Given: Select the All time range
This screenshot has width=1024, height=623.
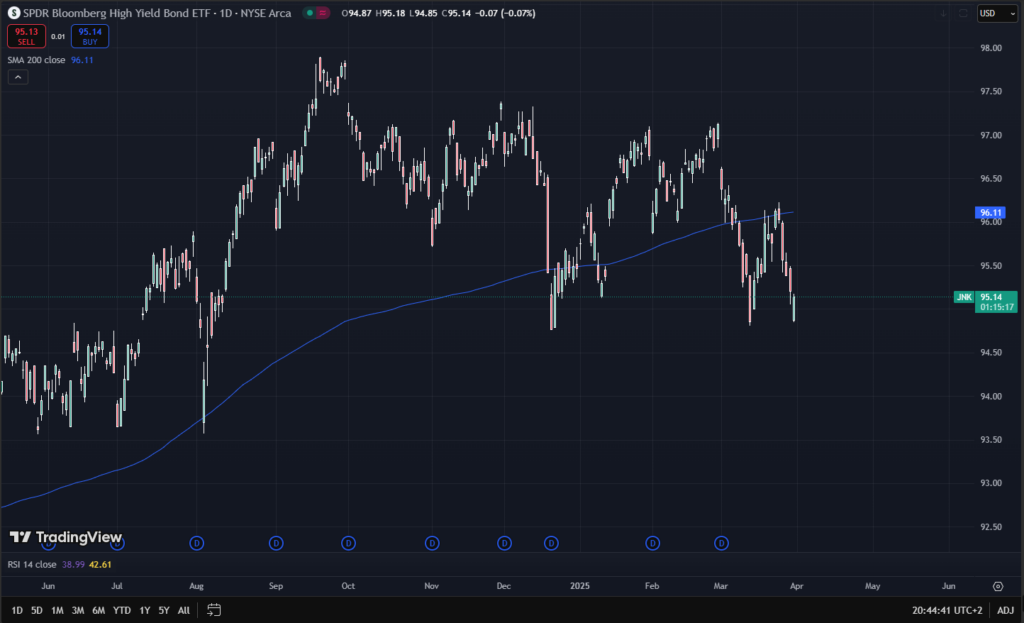Looking at the screenshot, I should tap(184, 610).
